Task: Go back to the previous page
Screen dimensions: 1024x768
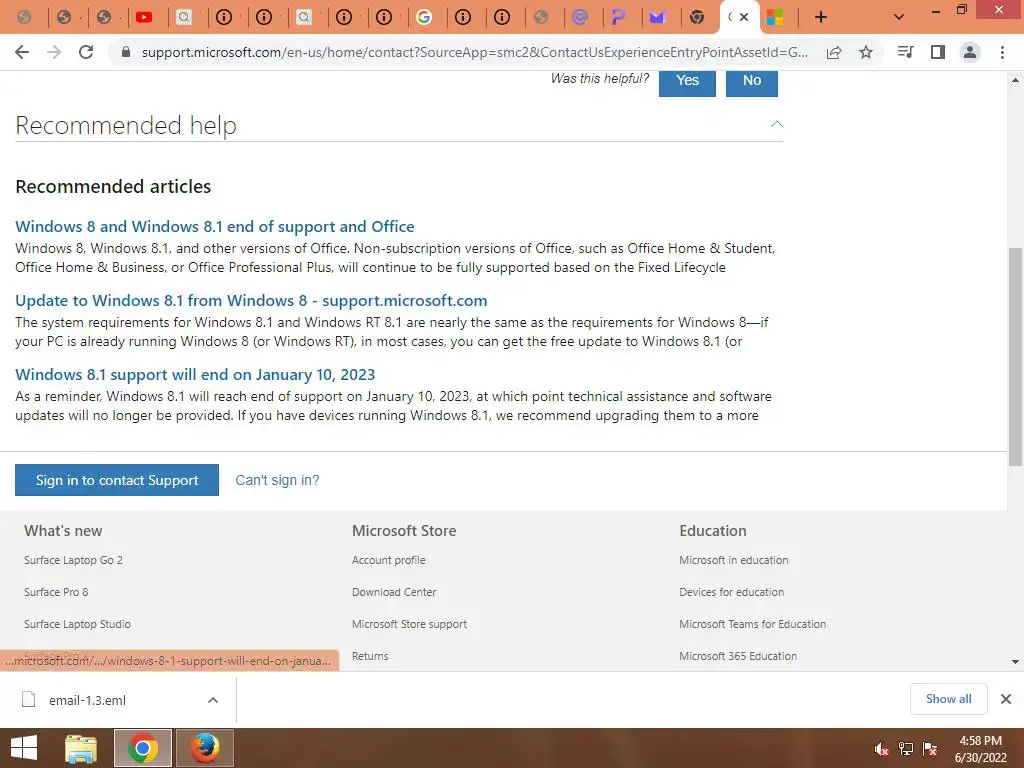Action: pos(22,52)
